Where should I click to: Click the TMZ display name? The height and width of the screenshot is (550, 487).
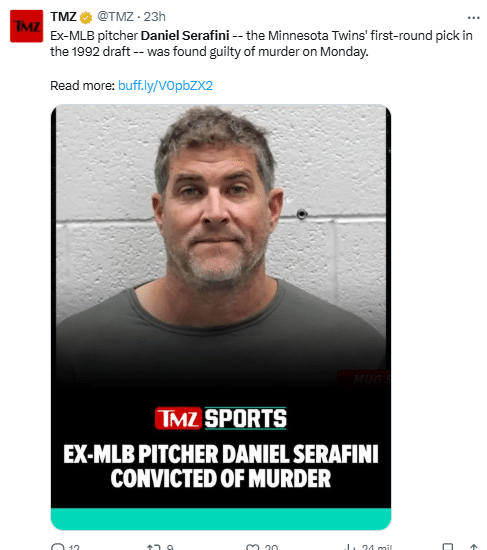coord(63,17)
